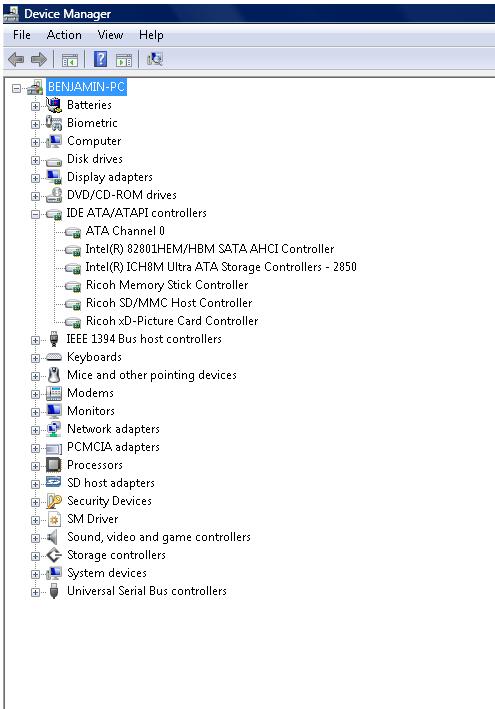Click the Disk drives category icon
The width and height of the screenshot is (495, 709).
tap(54, 161)
